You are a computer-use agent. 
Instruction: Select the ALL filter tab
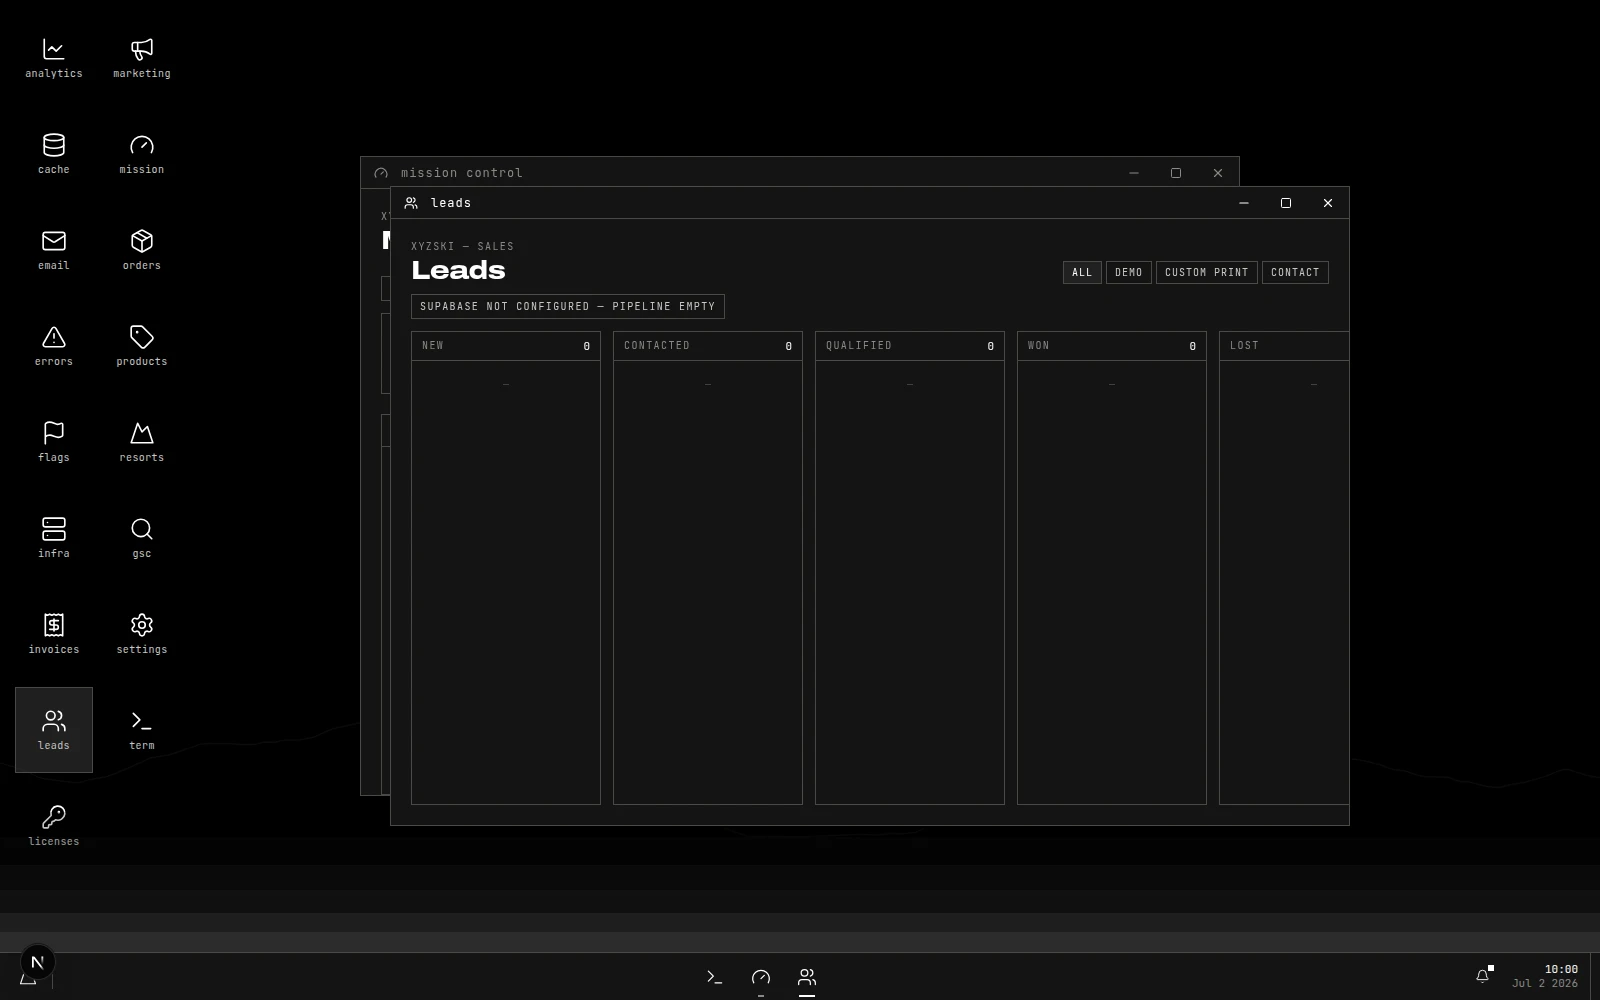1082,272
